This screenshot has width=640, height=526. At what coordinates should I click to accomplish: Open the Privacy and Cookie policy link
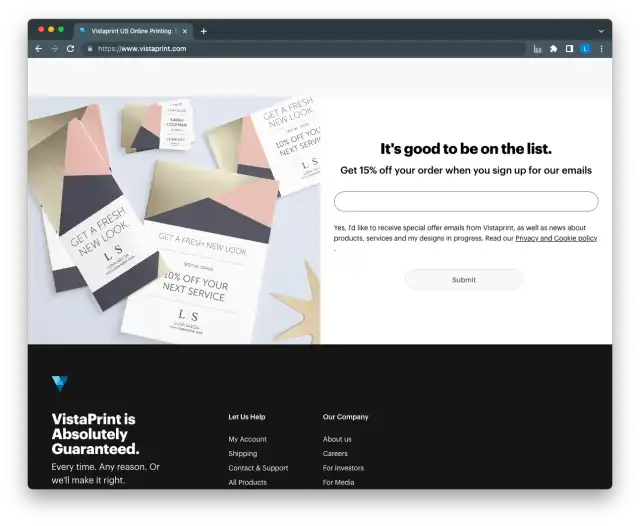point(556,238)
